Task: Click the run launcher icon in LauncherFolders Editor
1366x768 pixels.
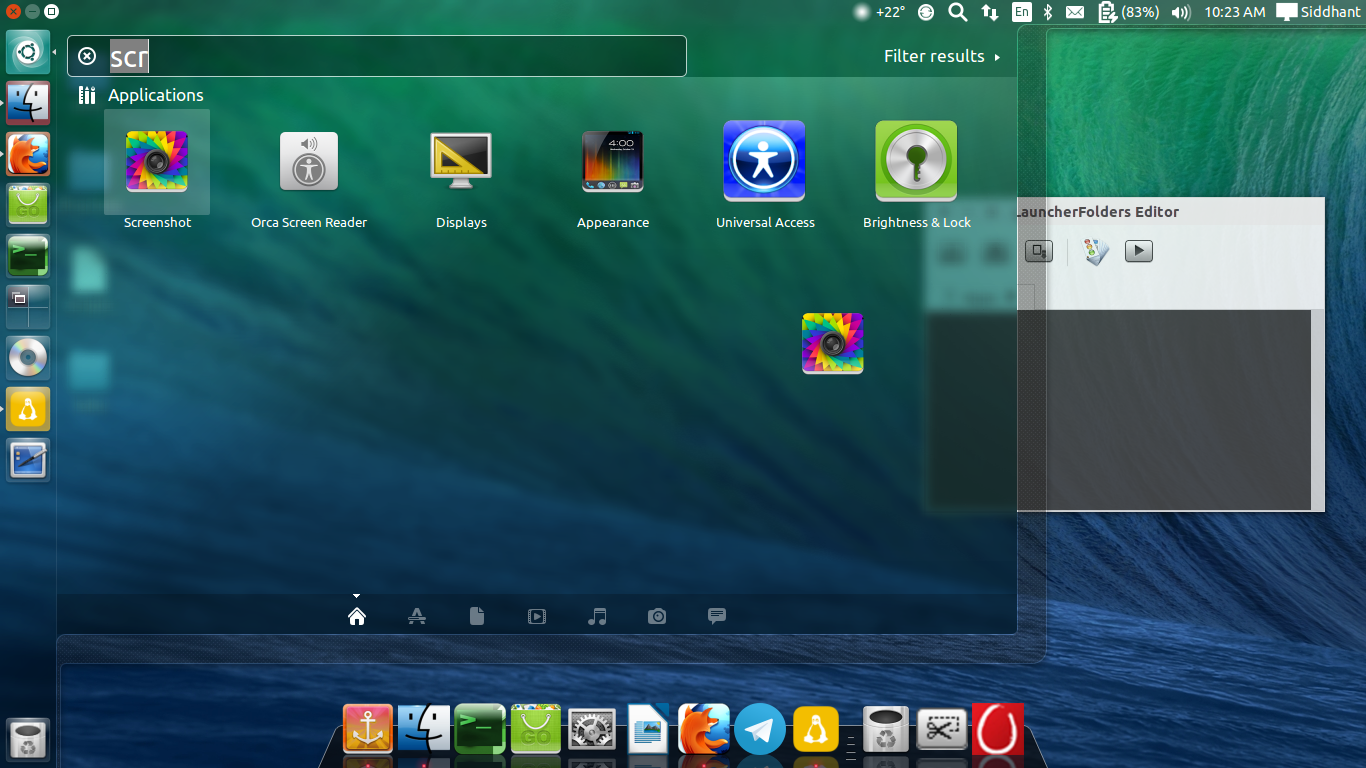Action: point(1139,251)
